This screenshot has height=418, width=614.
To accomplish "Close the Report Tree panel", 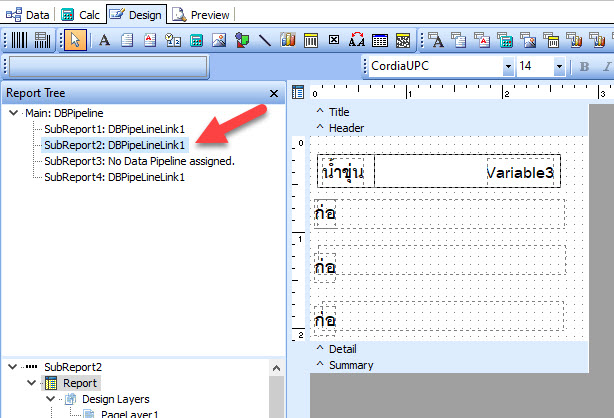I will [274, 93].
